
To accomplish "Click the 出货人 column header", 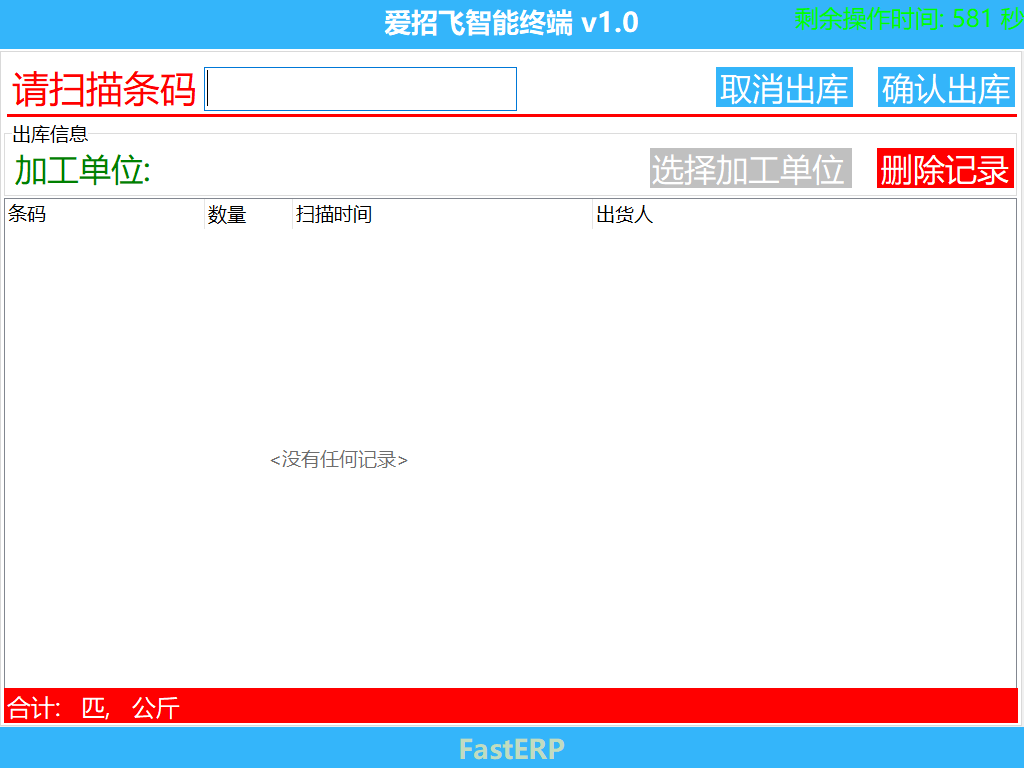I will pyautogui.click(x=804, y=214).
